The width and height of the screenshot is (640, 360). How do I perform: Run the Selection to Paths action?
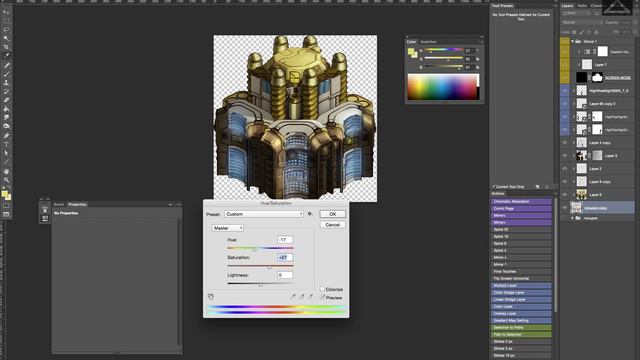(x=521, y=327)
